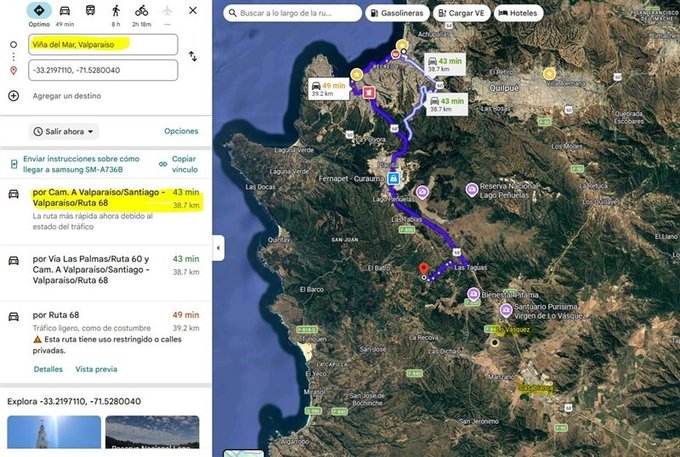The width and height of the screenshot is (680, 457).
Task: Open Detalles for the selected route
Action: pos(48,369)
